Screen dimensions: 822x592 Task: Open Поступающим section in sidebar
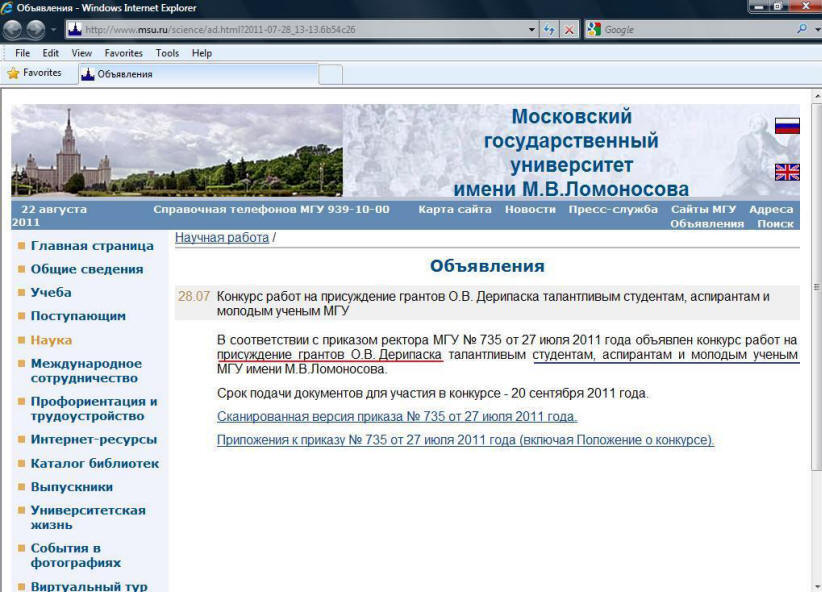tap(78, 316)
